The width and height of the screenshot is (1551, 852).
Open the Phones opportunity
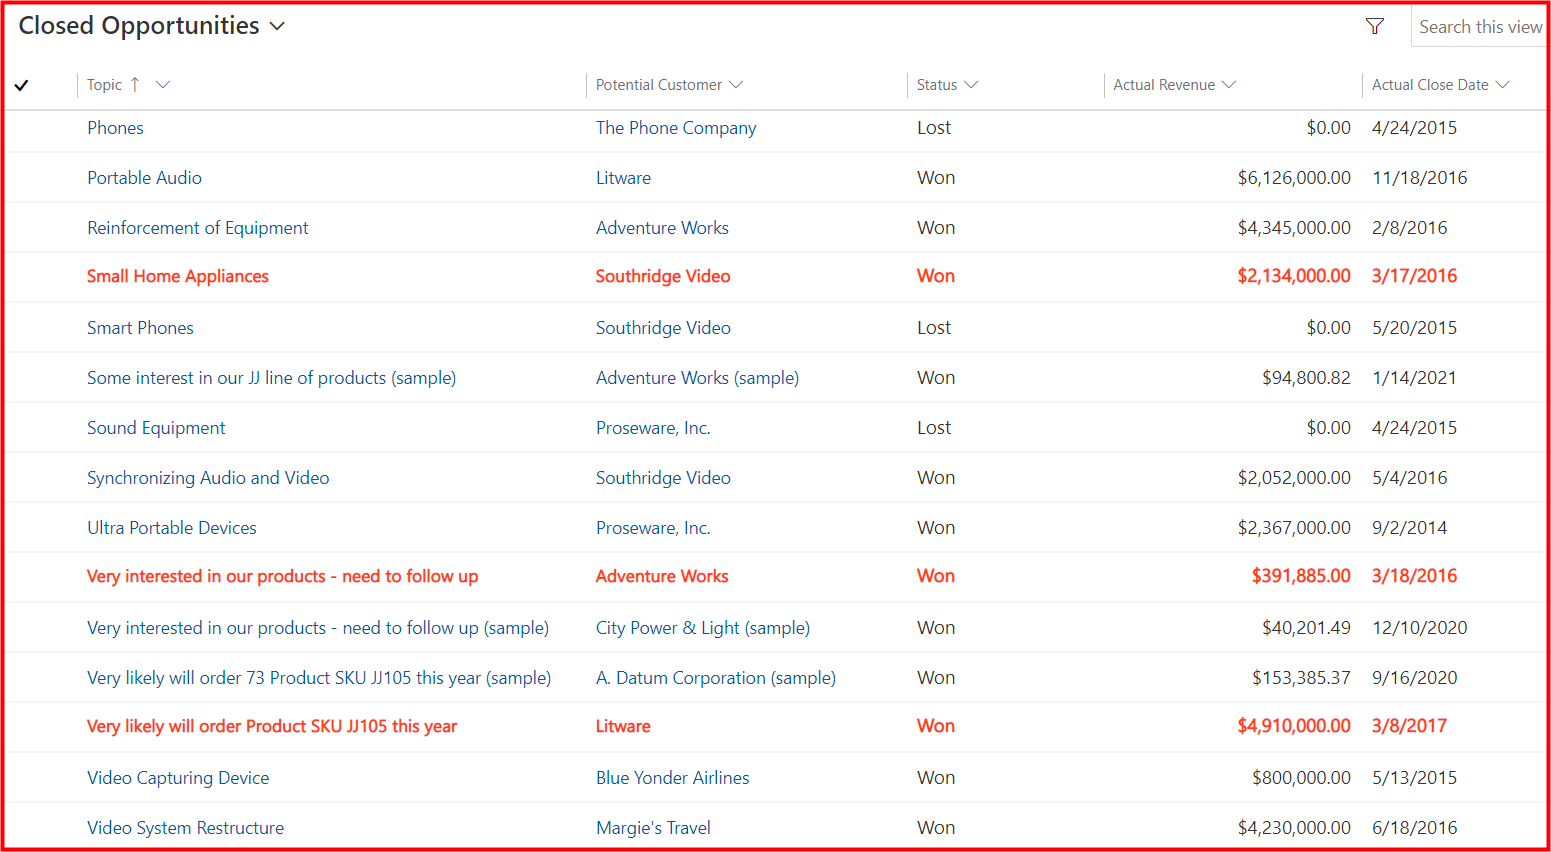[115, 128]
